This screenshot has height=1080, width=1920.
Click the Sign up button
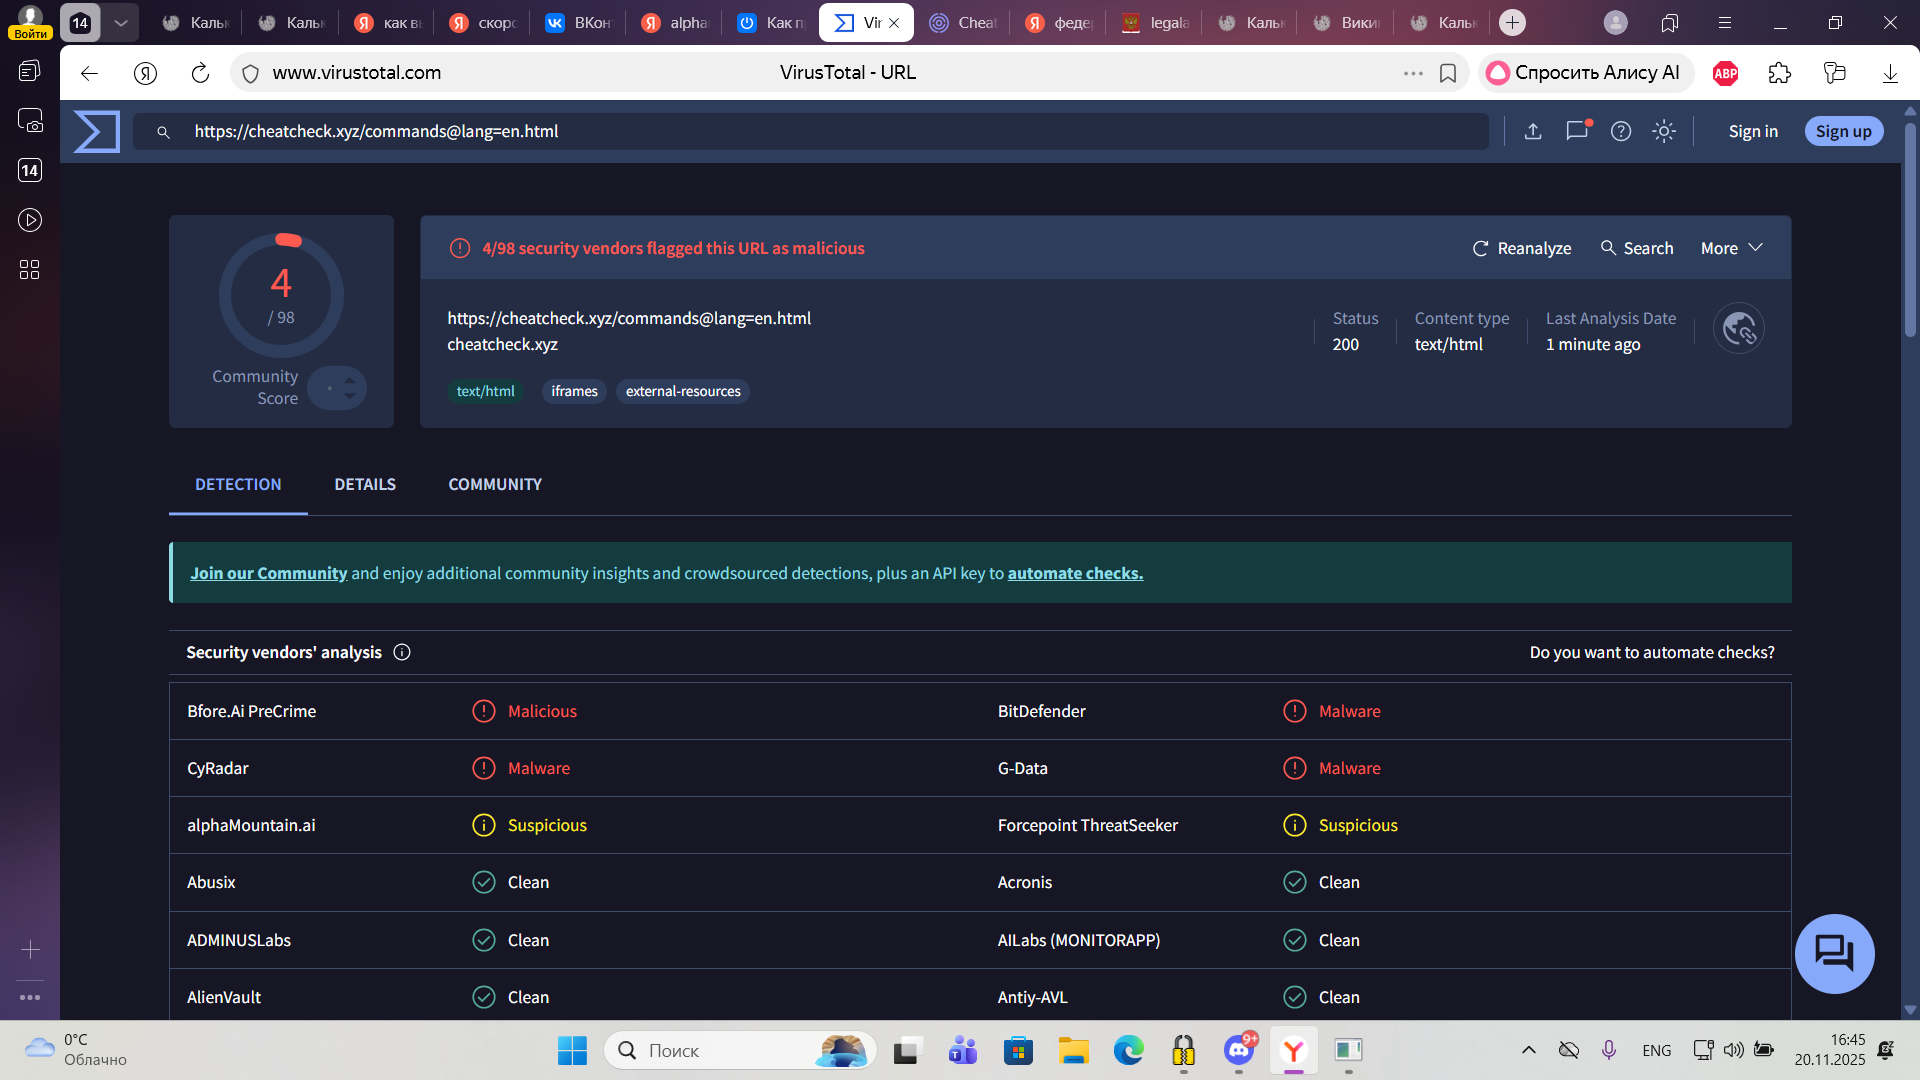(1843, 131)
